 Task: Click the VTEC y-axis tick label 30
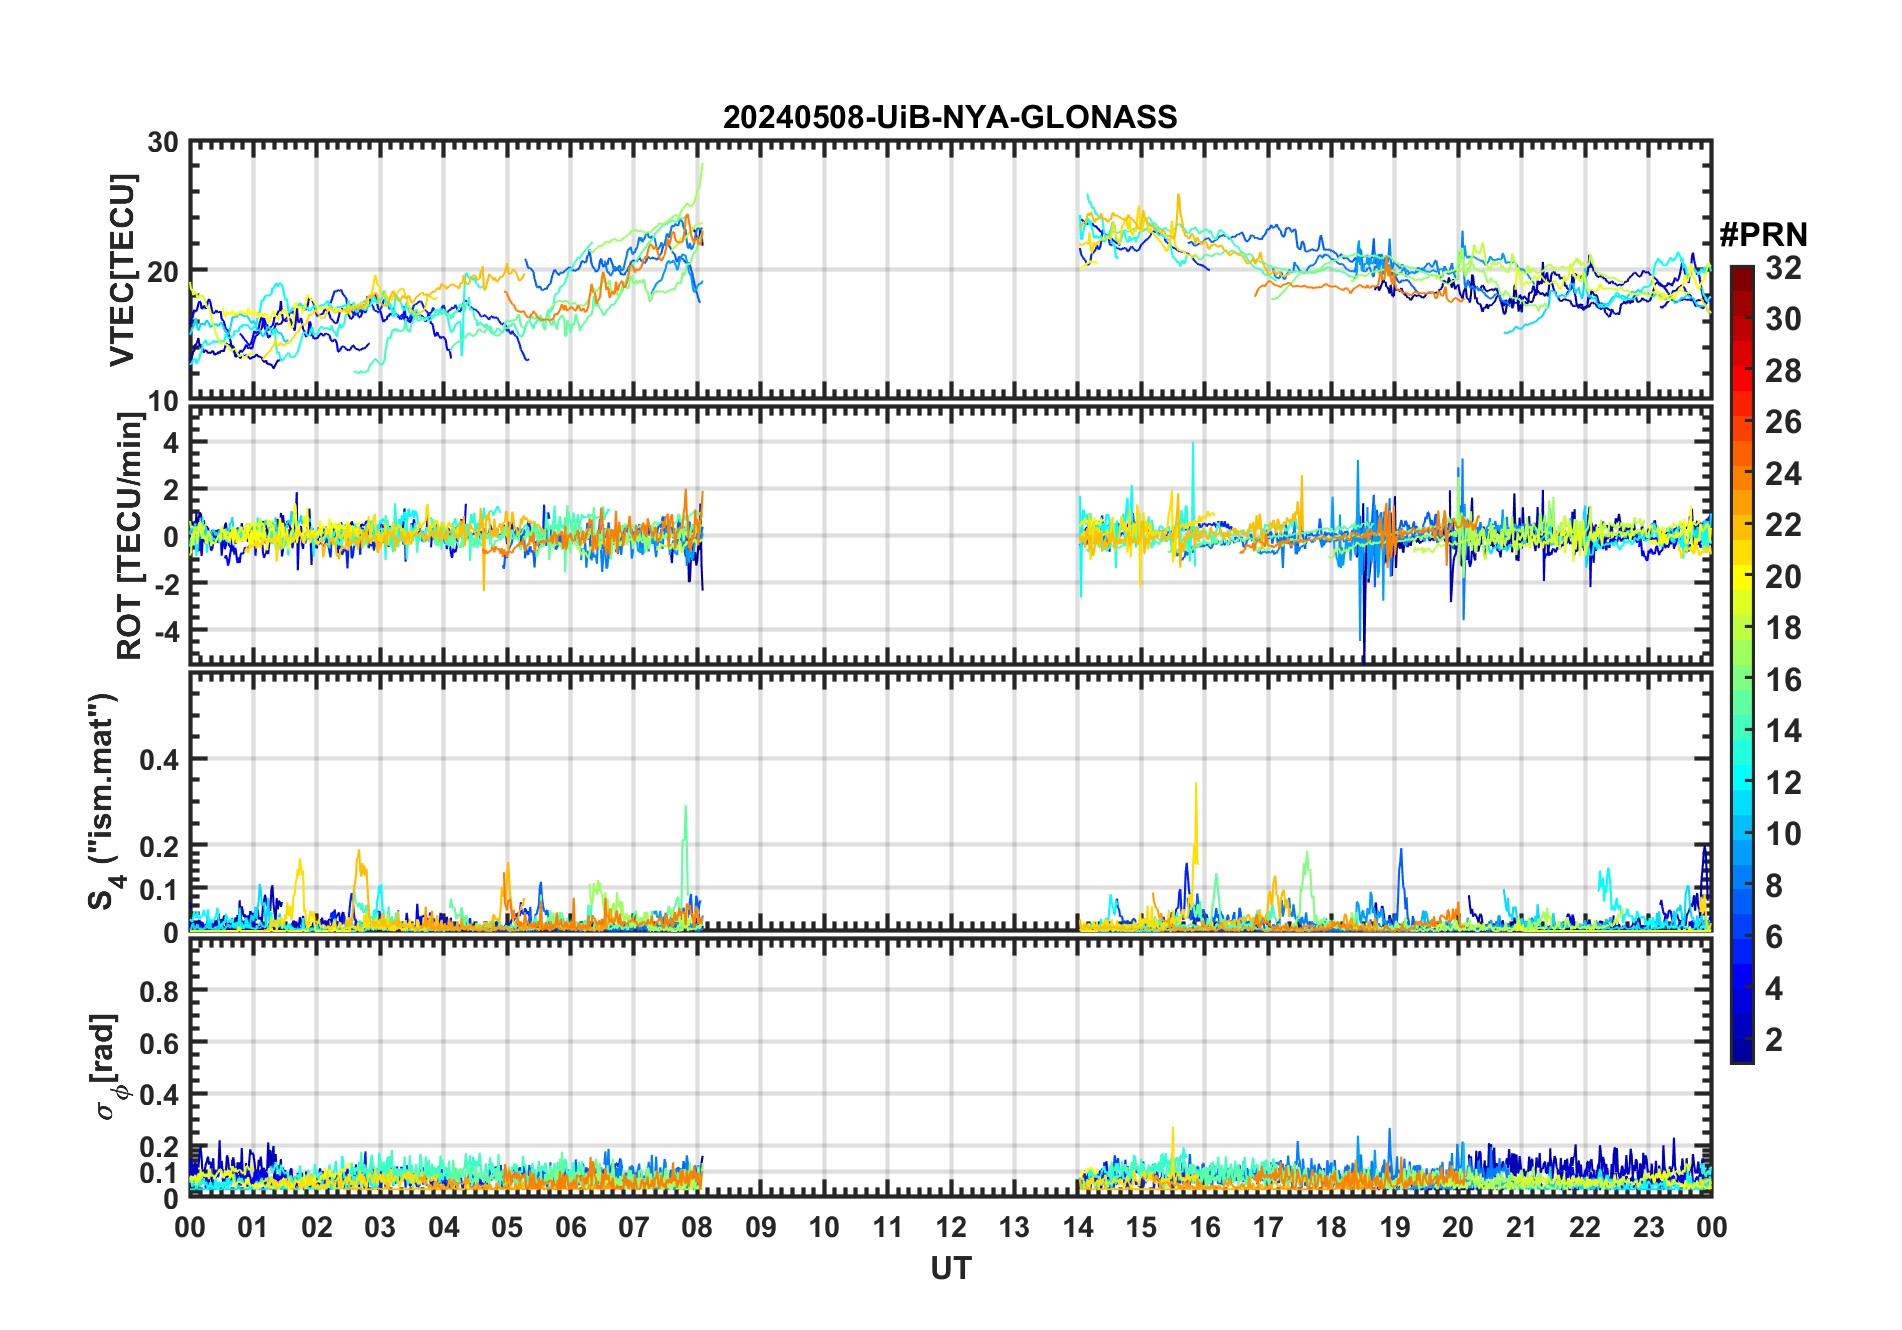164,143
